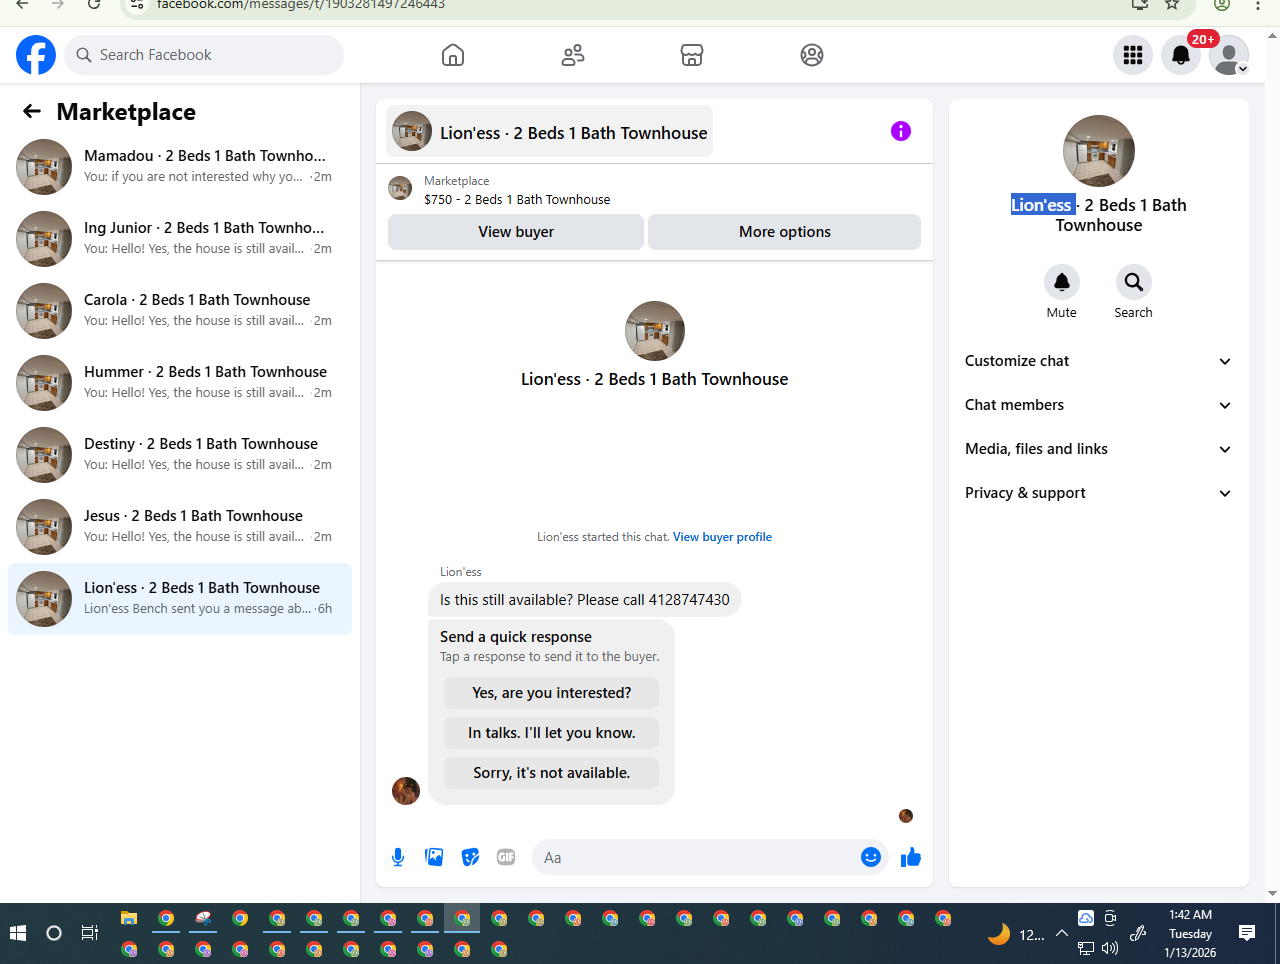The width and height of the screenshot is (1280, 964).
Task: Click the message 'Is this still available?'
Action: point(585,600)
